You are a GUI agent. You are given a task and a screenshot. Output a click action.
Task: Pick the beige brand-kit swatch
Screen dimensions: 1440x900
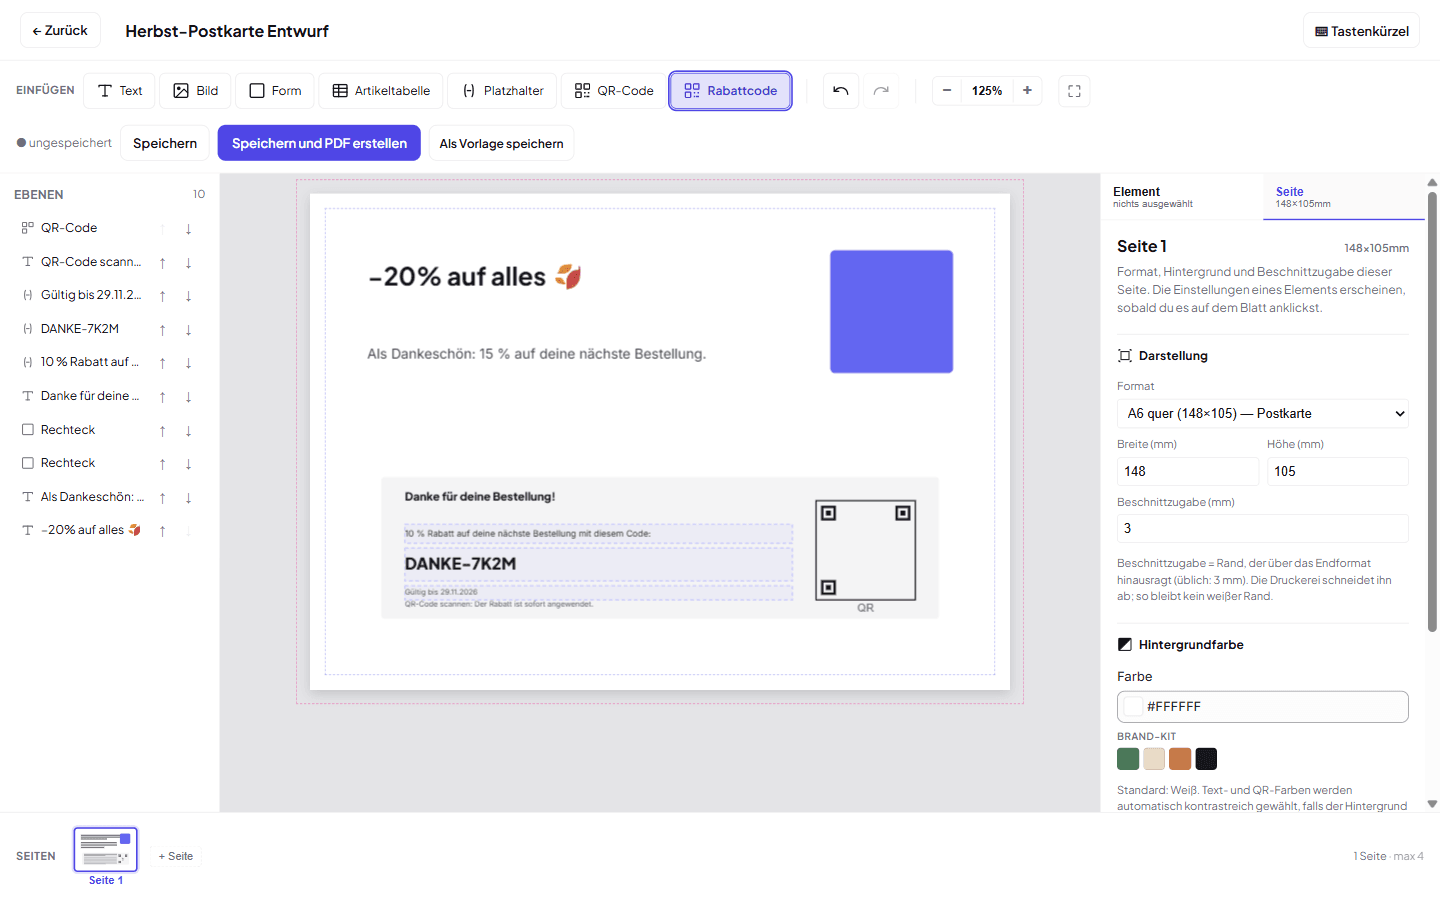pyautogui.click(x=1154, y=759)
